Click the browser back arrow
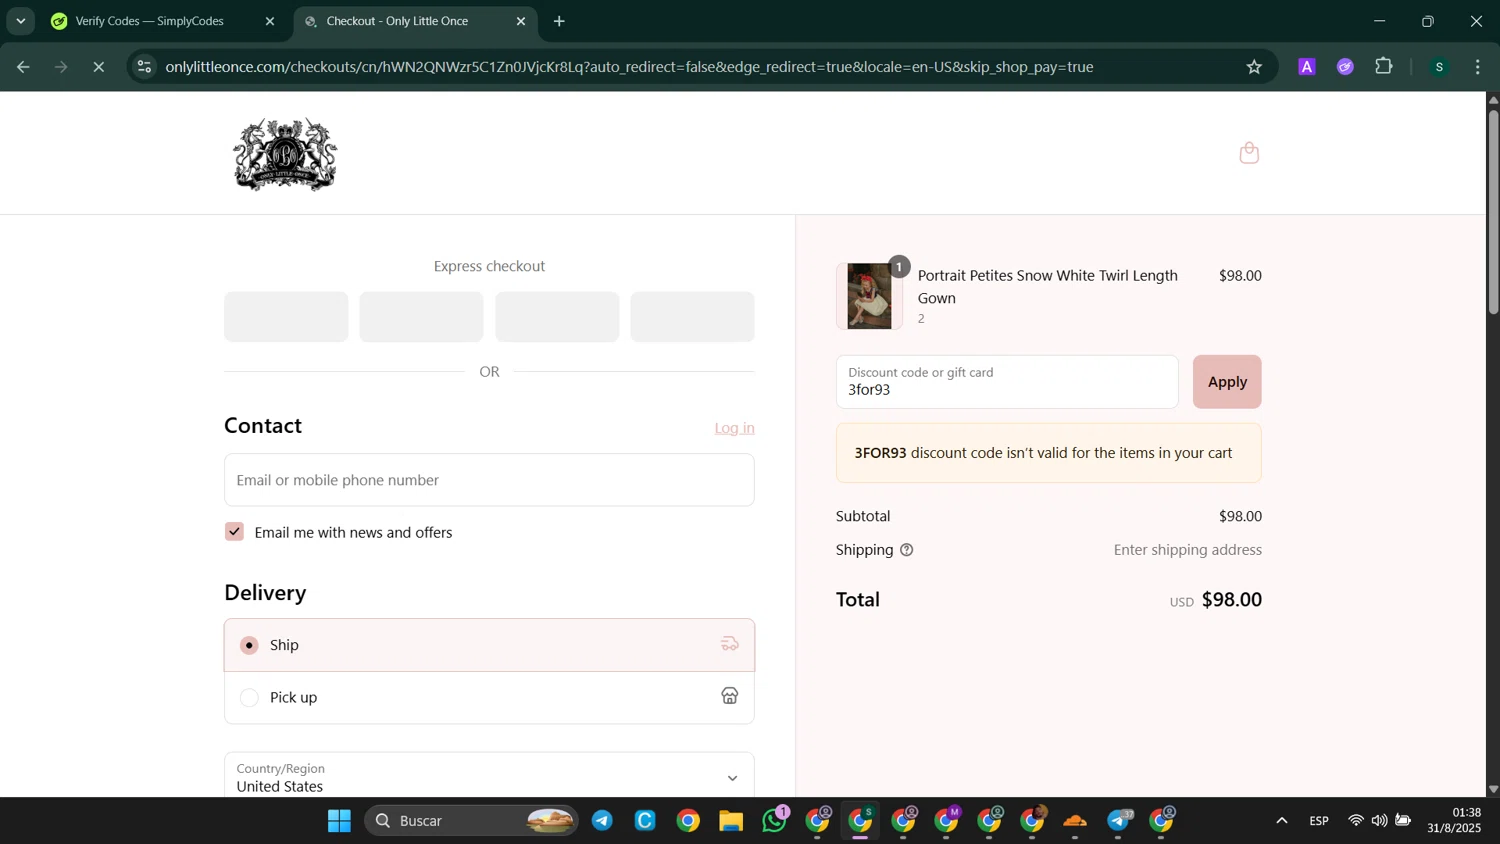Image resolution: width=1500 pixels, height=844 pixels. click(23, 67)
